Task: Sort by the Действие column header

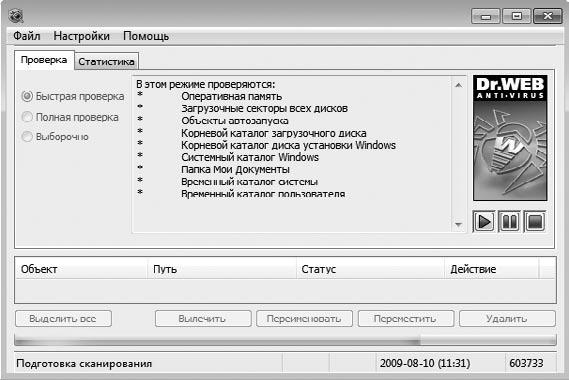Action: 492,269
